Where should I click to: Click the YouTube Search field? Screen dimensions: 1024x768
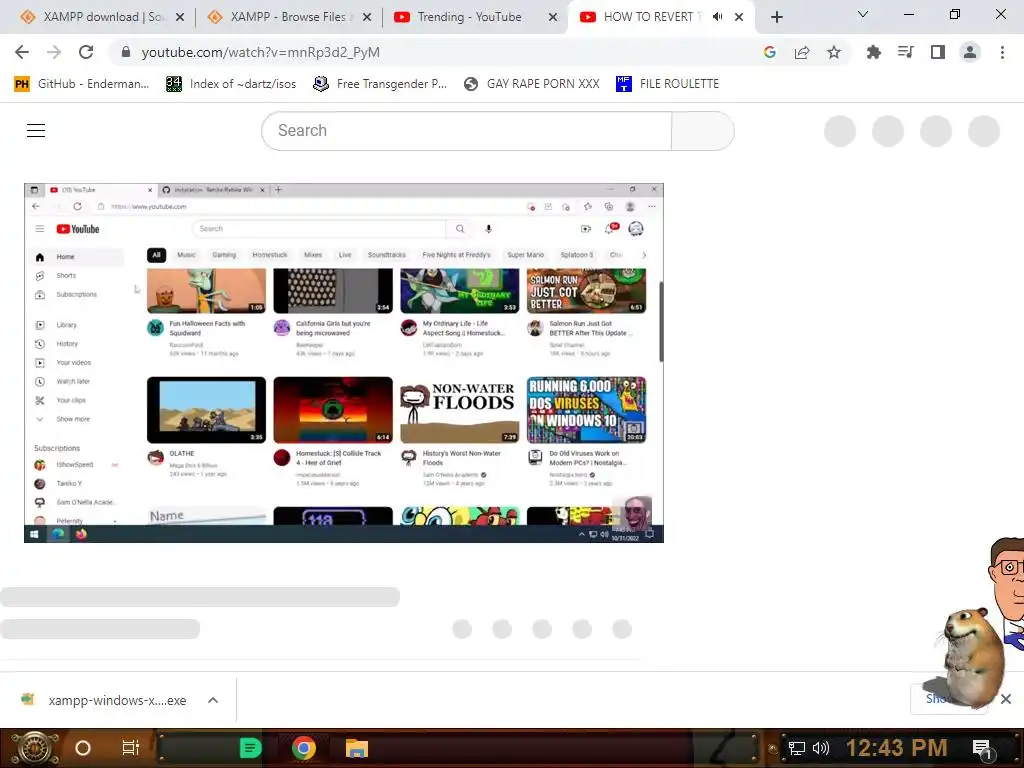tap(466, 131)
